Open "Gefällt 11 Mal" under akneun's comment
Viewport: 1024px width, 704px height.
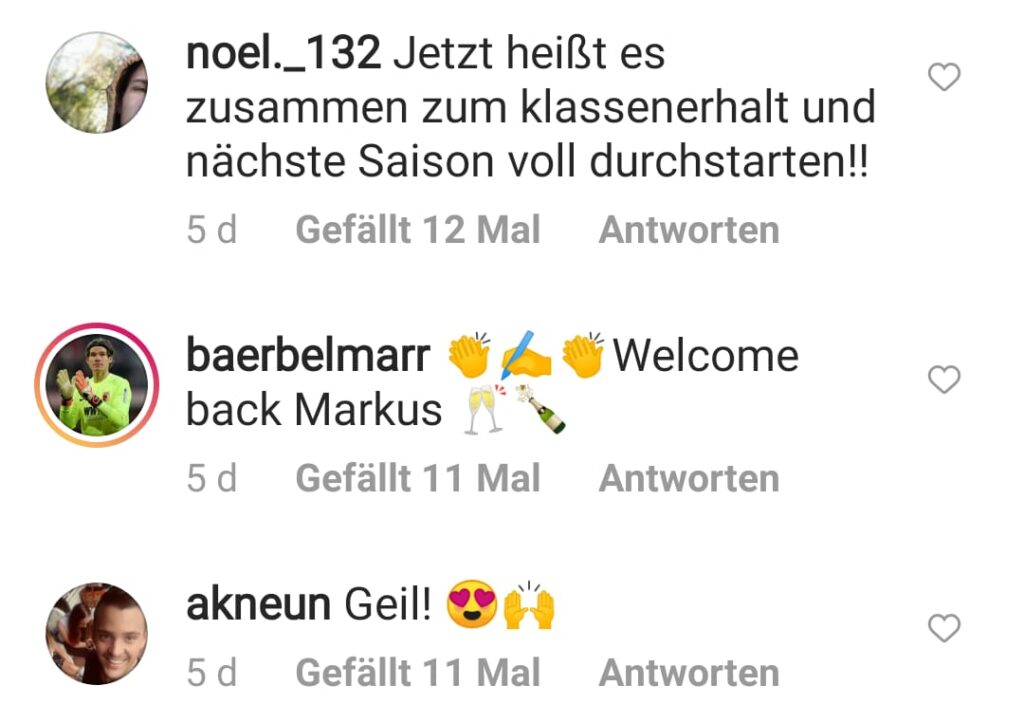click(418, 673)
